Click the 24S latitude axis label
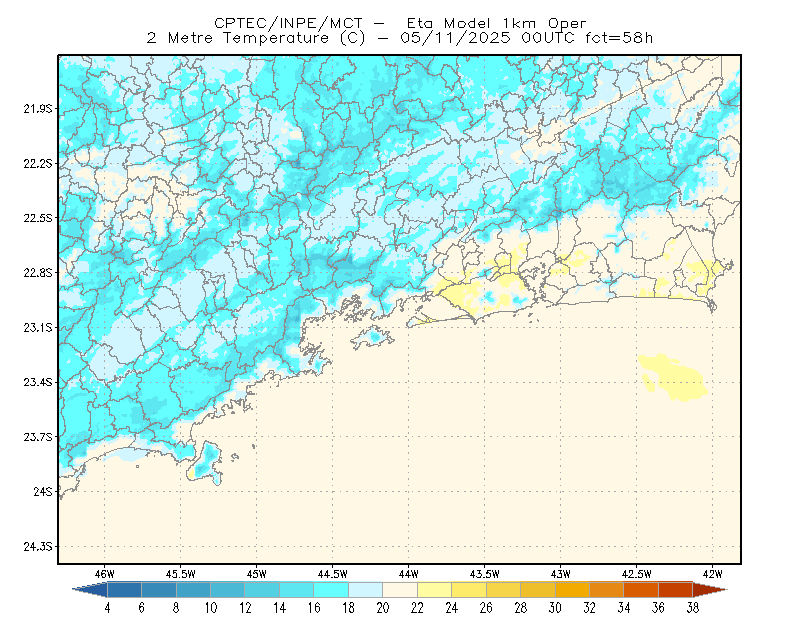Image resolution: width=800 pixels, height=618 pixels. [x=43, y=491]
